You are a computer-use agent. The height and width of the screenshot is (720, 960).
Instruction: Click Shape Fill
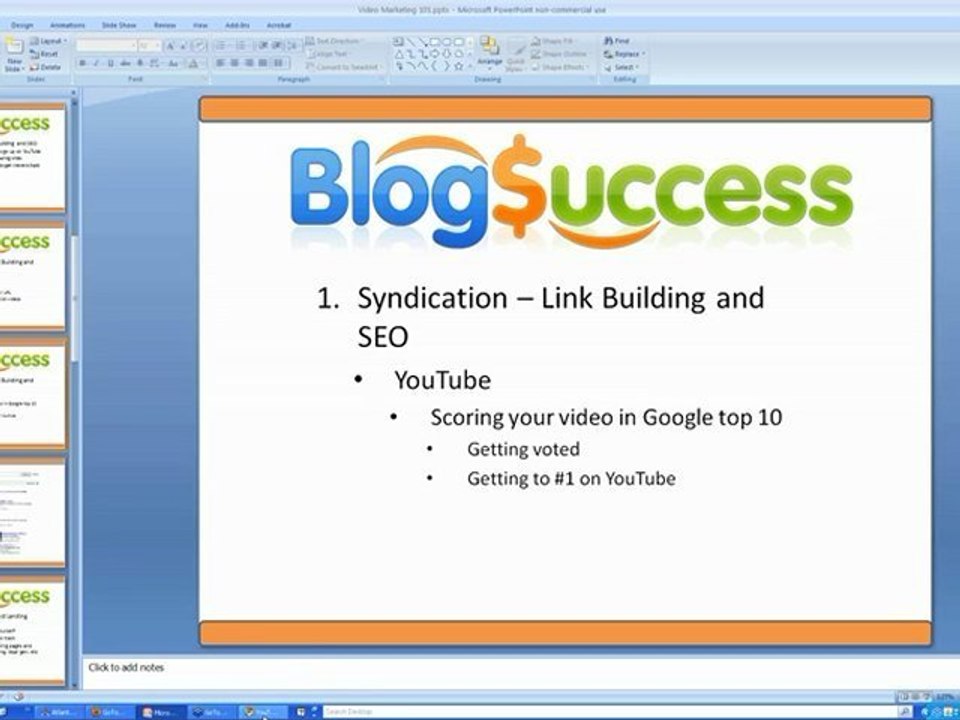[x=553, y=41]
